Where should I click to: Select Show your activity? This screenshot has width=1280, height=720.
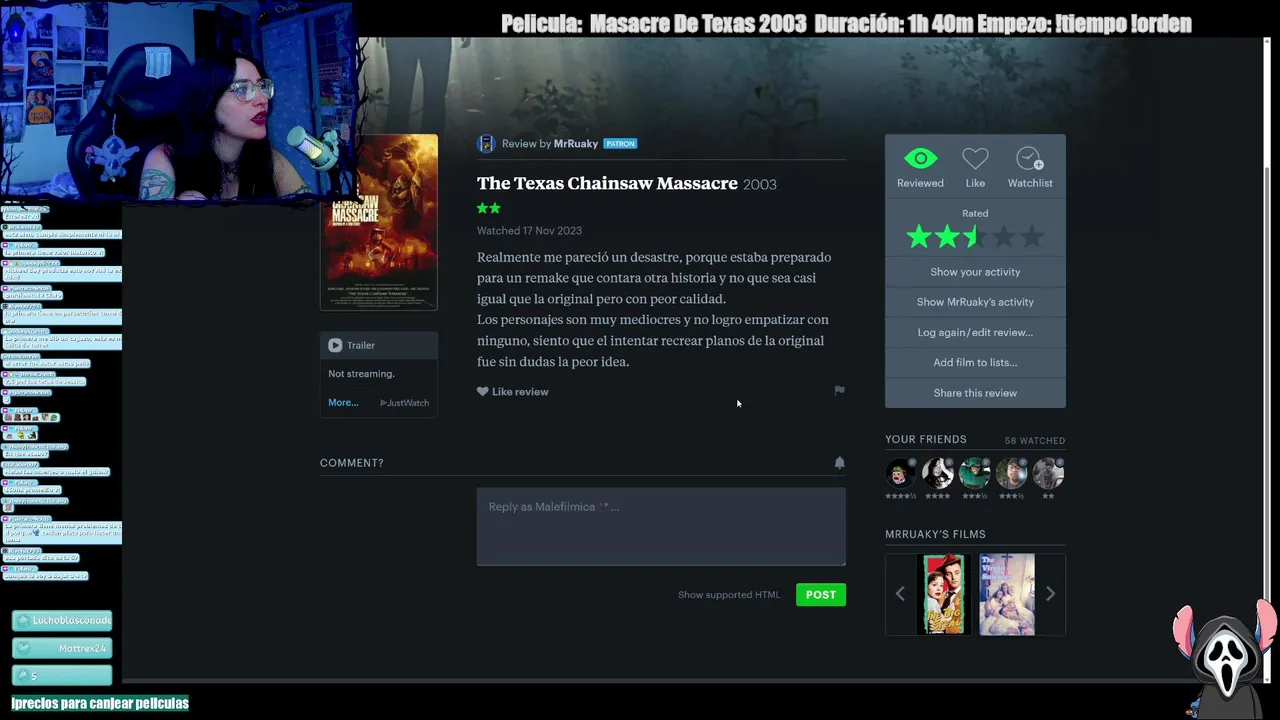point(975,272)
